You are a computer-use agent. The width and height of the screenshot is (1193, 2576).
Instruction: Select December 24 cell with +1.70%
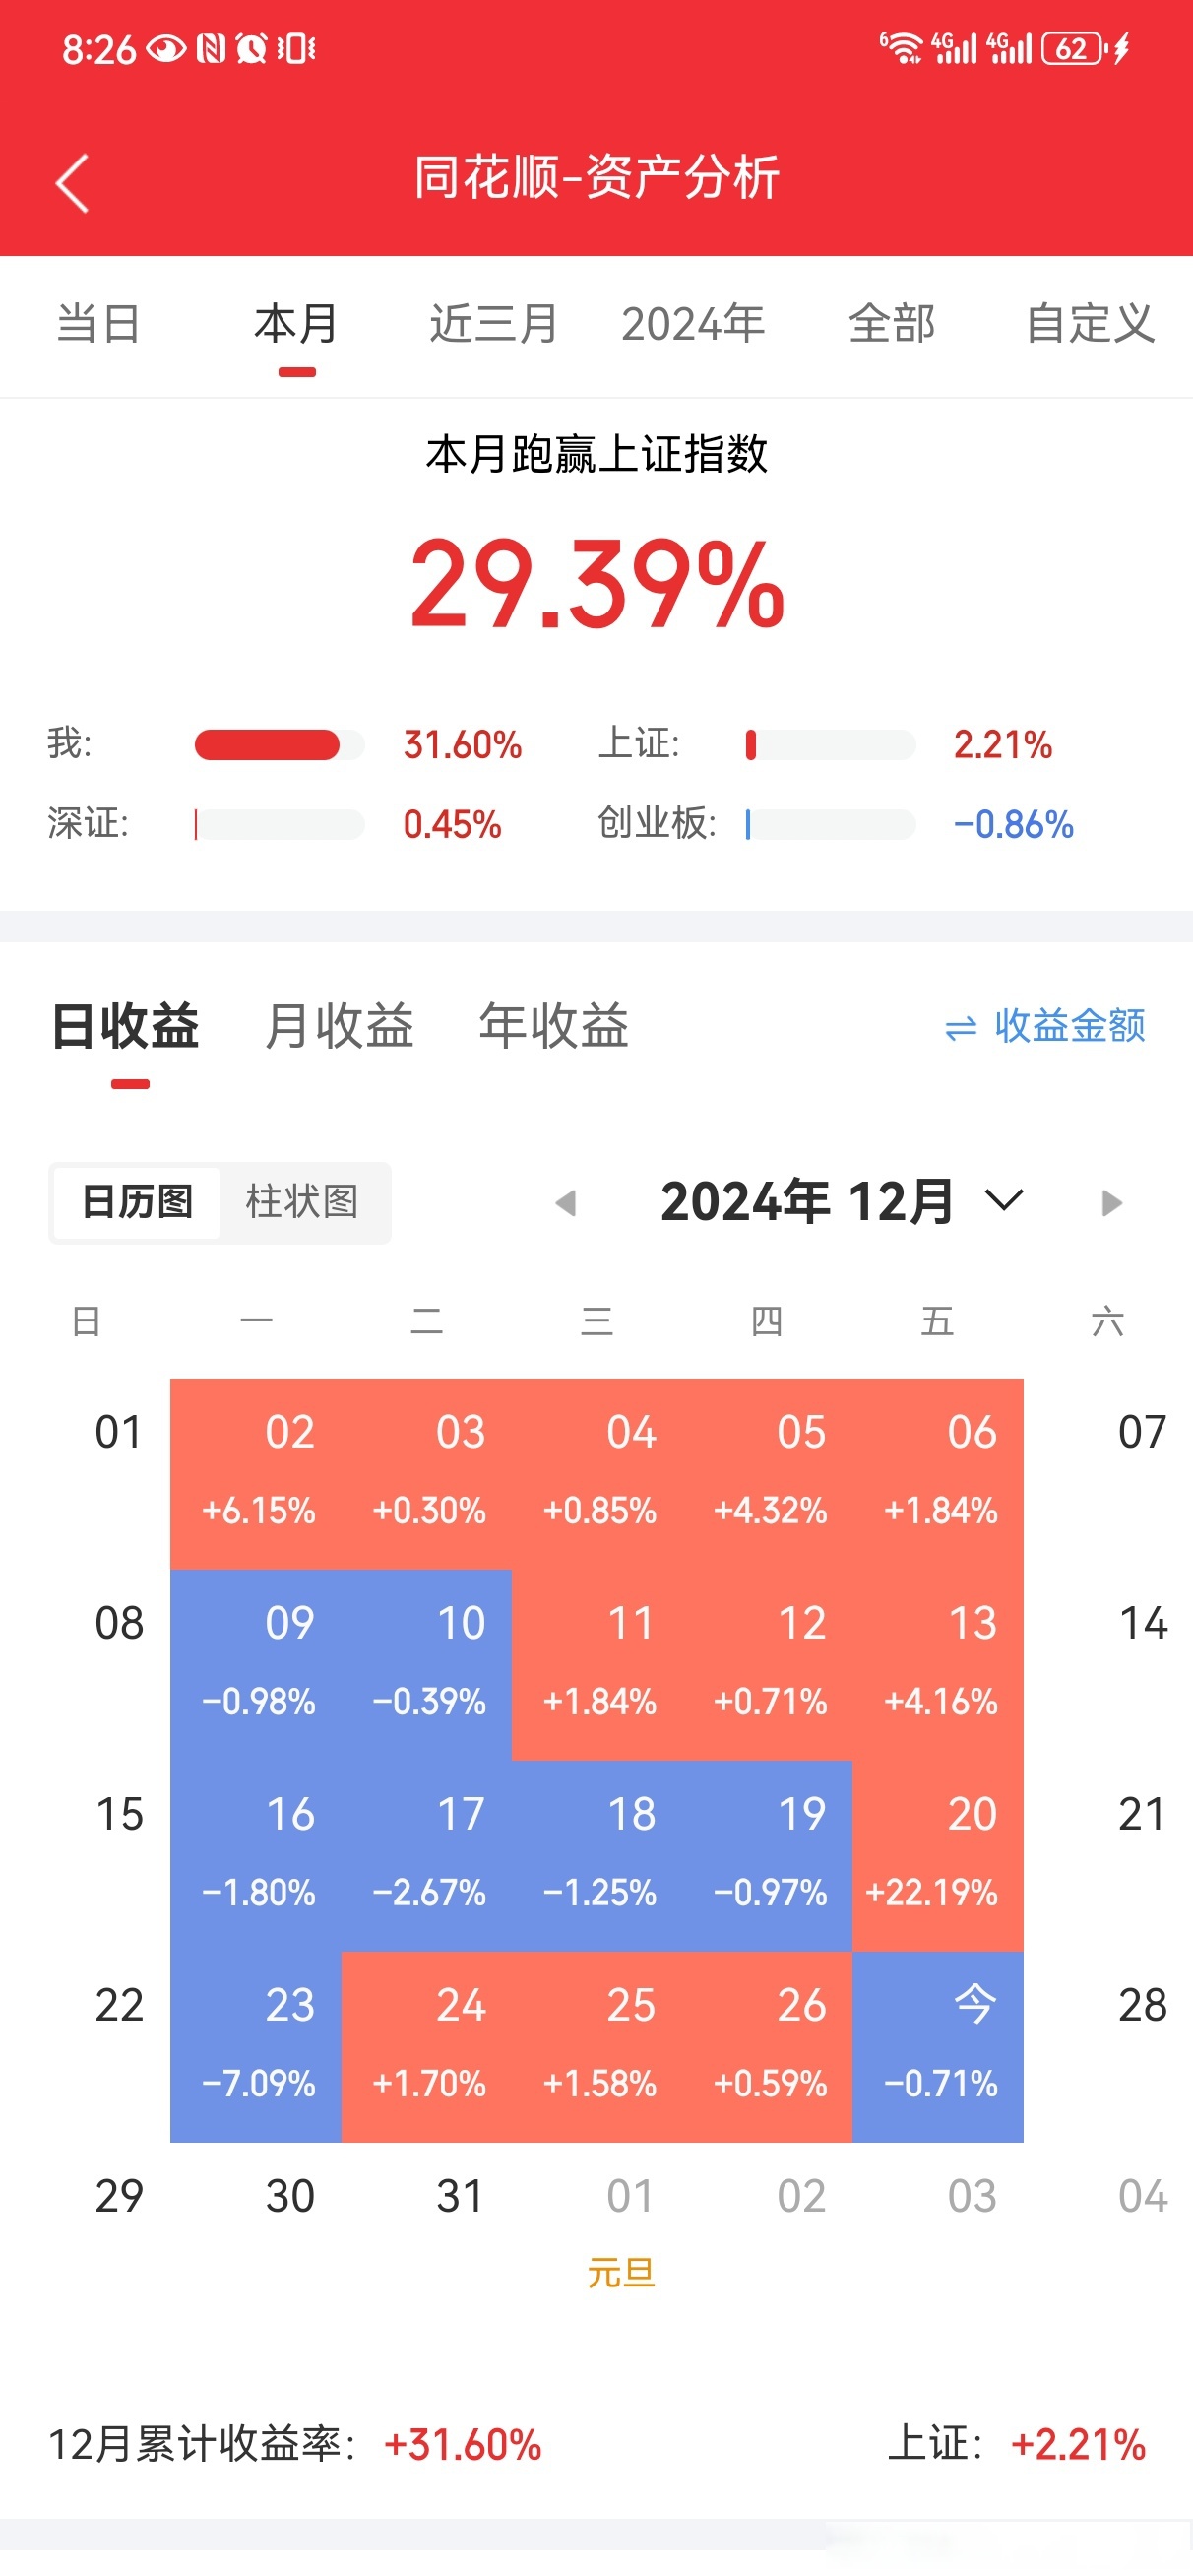[426, 2047]
